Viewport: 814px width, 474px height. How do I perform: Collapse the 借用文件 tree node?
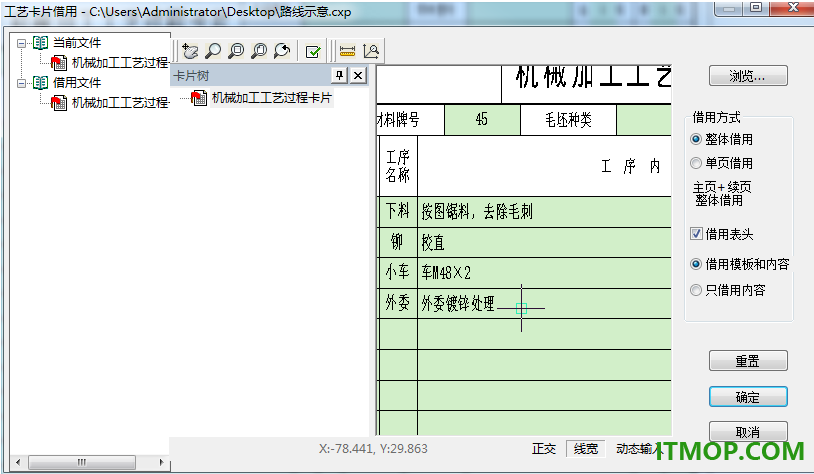point(21,83)
